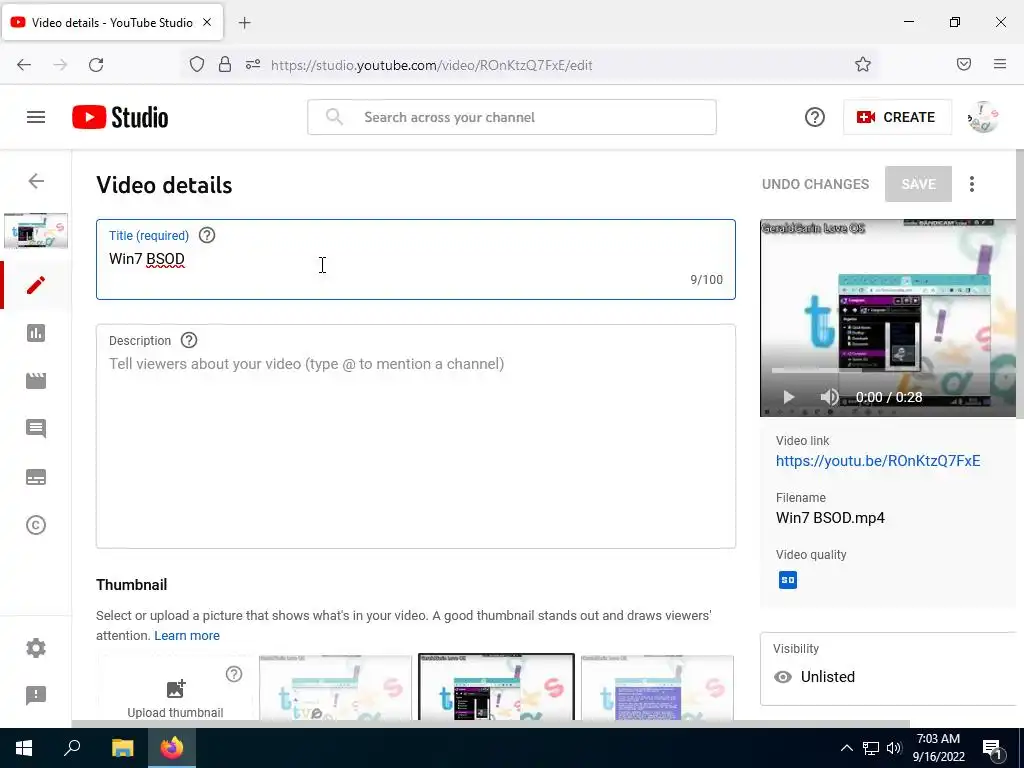Click into the Title field containing Win7 BSOD

click(x=416, y=260)
